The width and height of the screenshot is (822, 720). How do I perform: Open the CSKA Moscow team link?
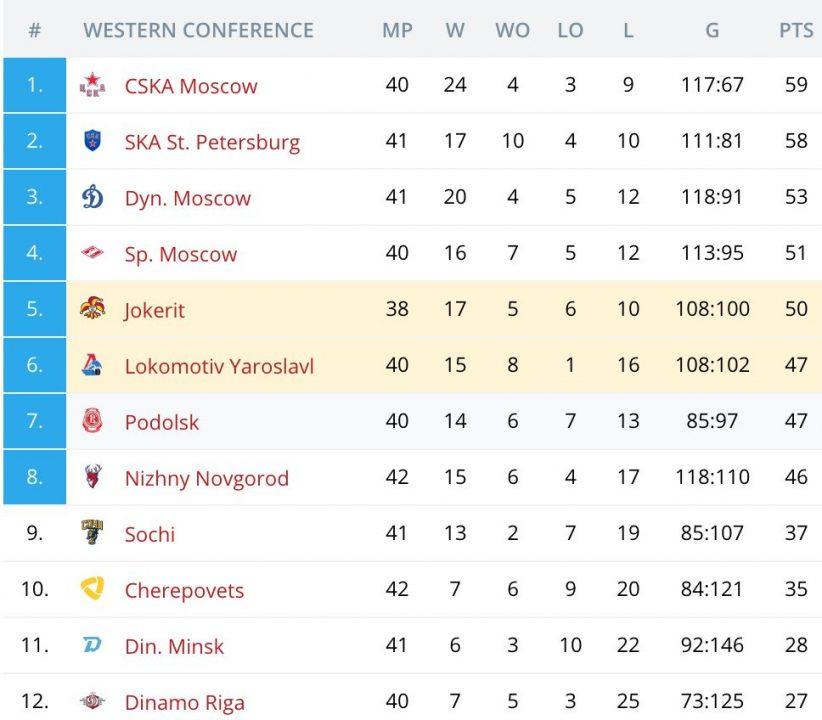pos(191,86)
